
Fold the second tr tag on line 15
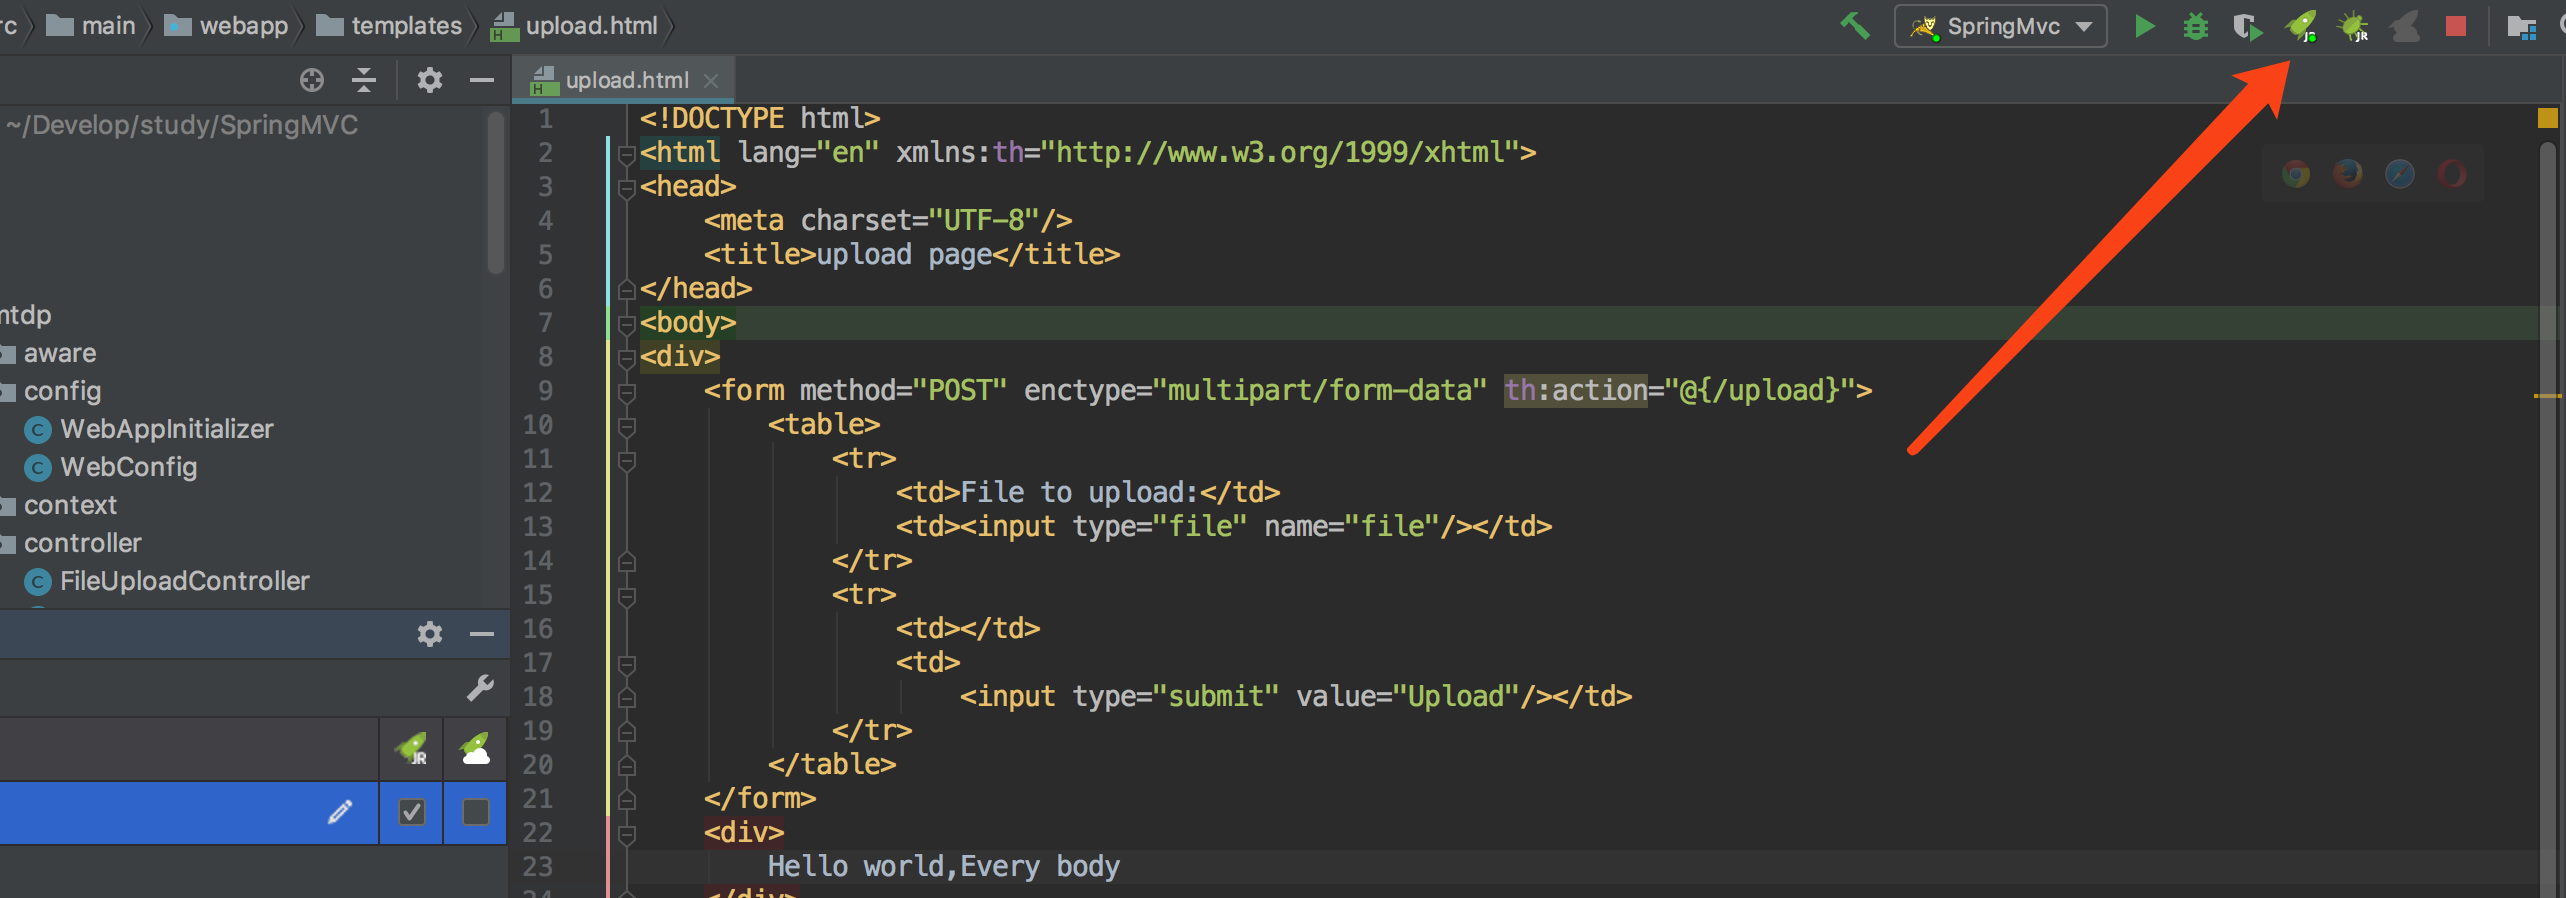(627, 596)
